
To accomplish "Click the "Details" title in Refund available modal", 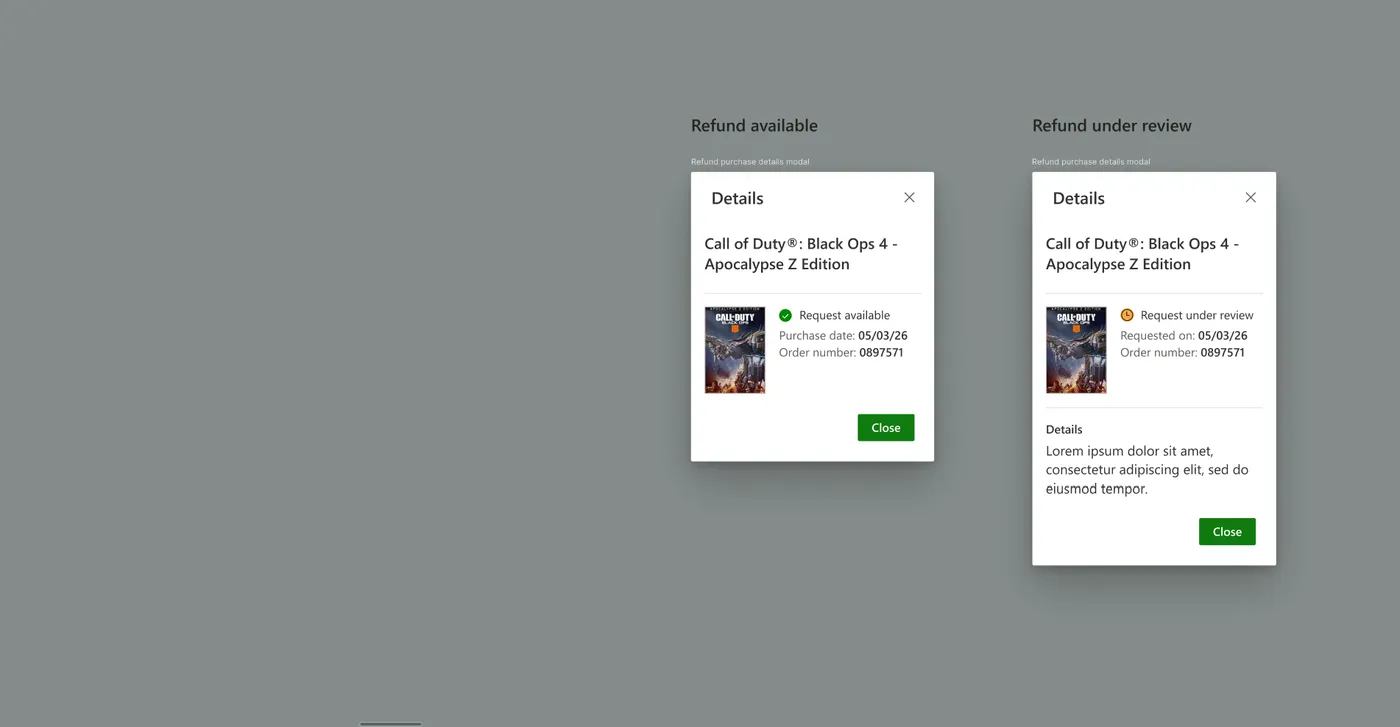I will 737,198.
